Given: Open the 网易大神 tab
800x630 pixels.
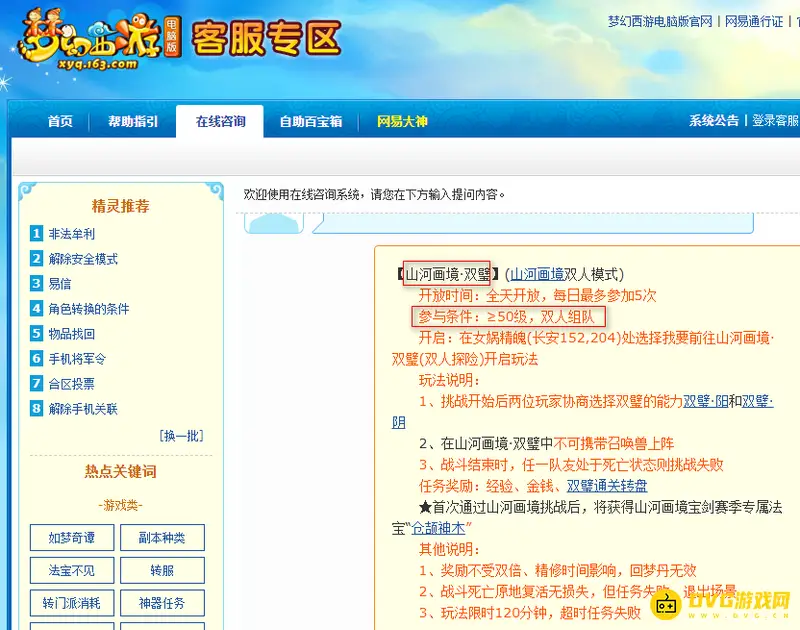Looking at the screenshot, I should 402,121.
